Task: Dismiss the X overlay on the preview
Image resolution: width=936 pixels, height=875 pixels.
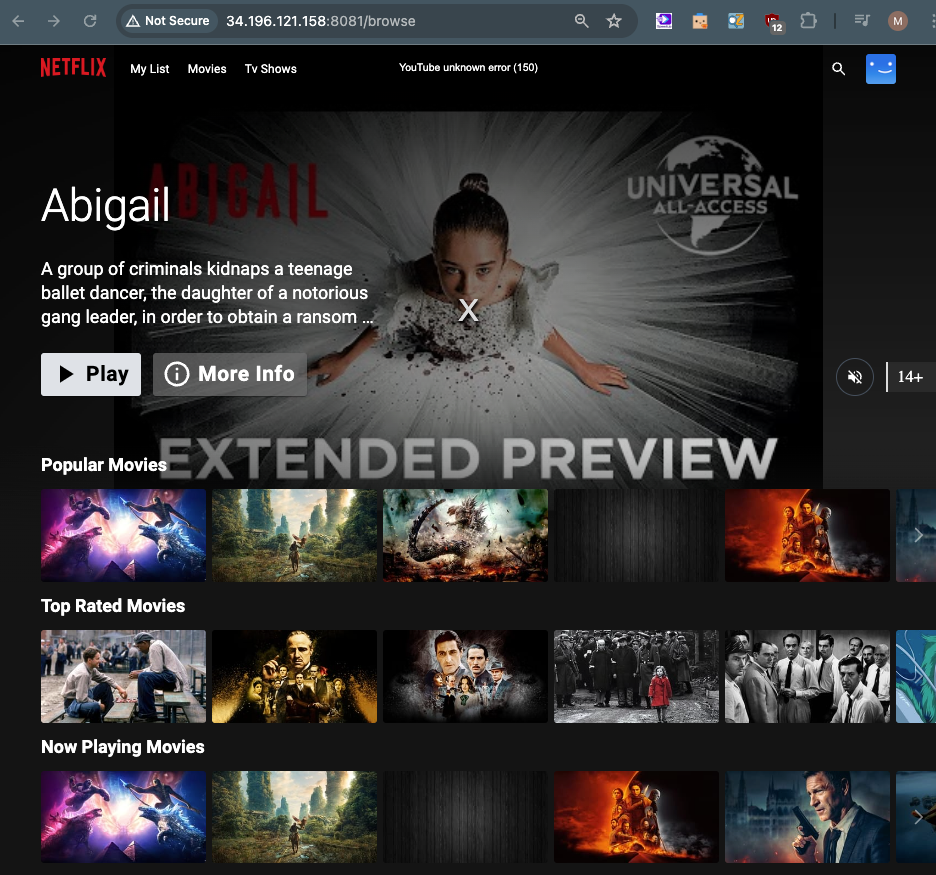Action: coord(468,310)
